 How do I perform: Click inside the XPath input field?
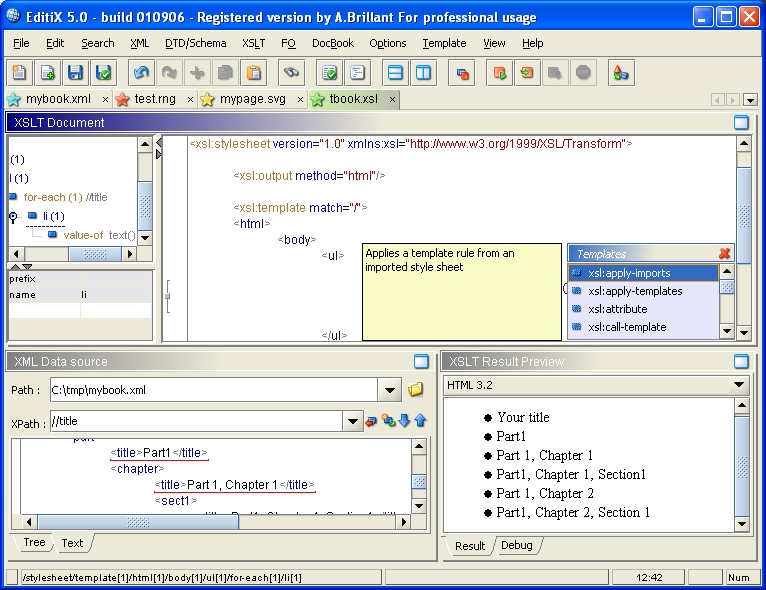[x=196, y=421]
